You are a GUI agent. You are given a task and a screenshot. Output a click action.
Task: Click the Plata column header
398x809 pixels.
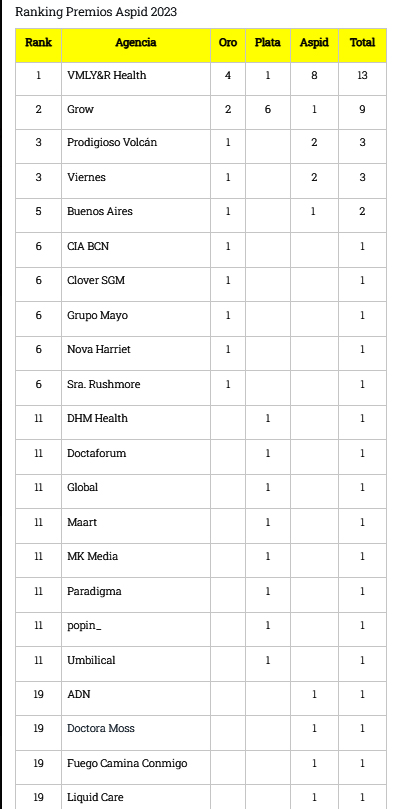[x=267, y=45]
